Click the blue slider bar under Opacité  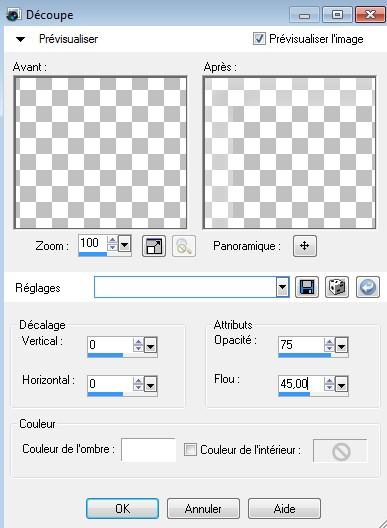pos(304,355)
